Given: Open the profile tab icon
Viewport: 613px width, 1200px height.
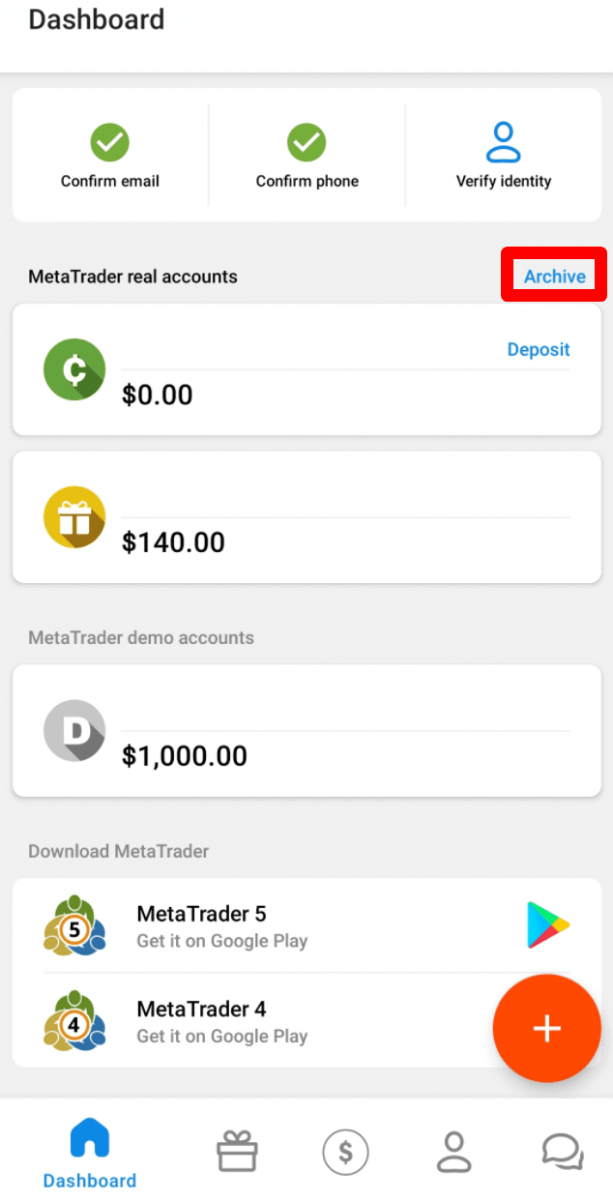Looking at the screenshot, I should click(x=454, y=1152).
